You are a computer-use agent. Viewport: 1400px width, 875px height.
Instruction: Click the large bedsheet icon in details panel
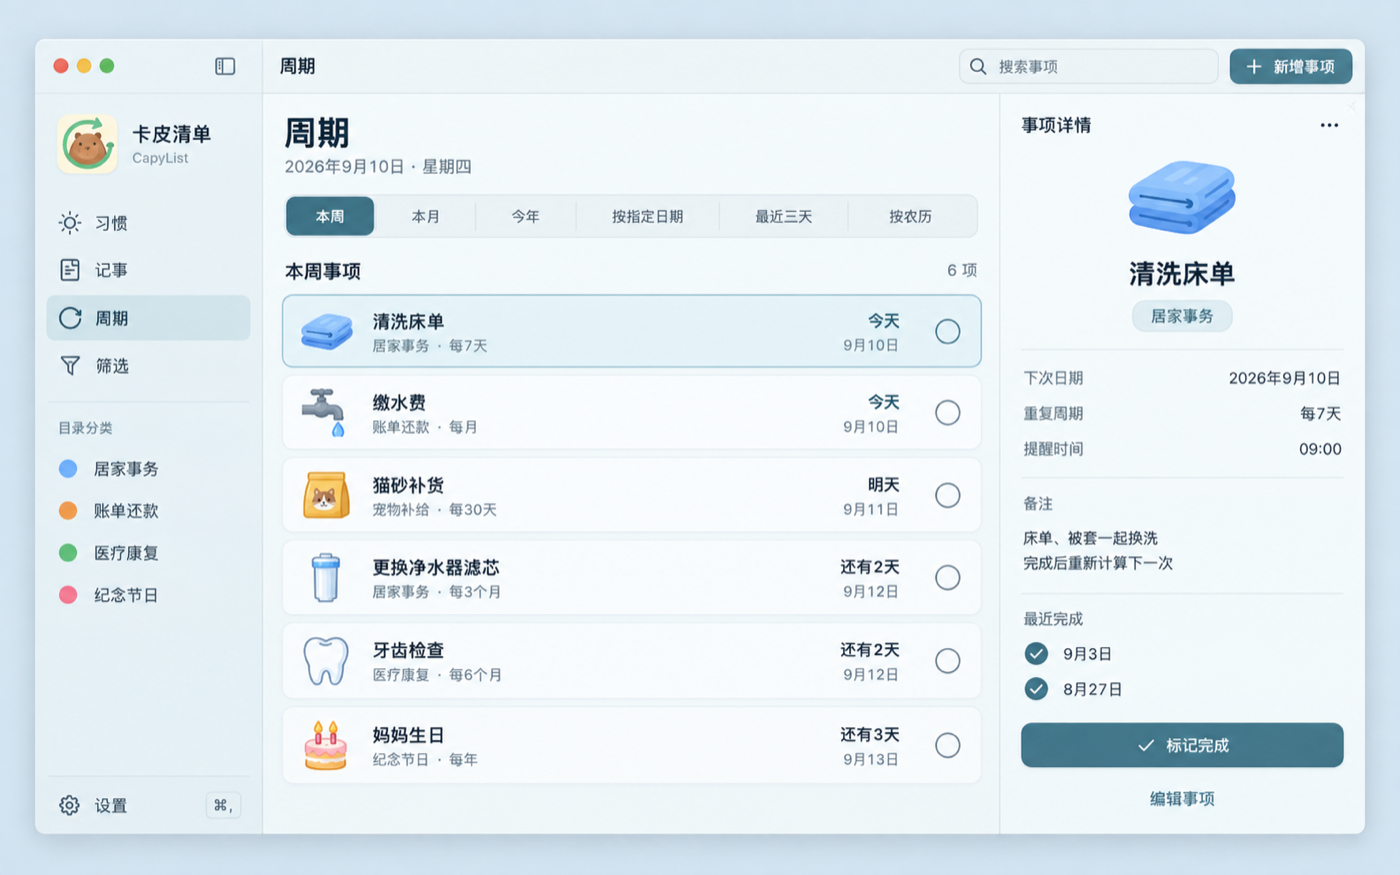tap(1182, 197)
